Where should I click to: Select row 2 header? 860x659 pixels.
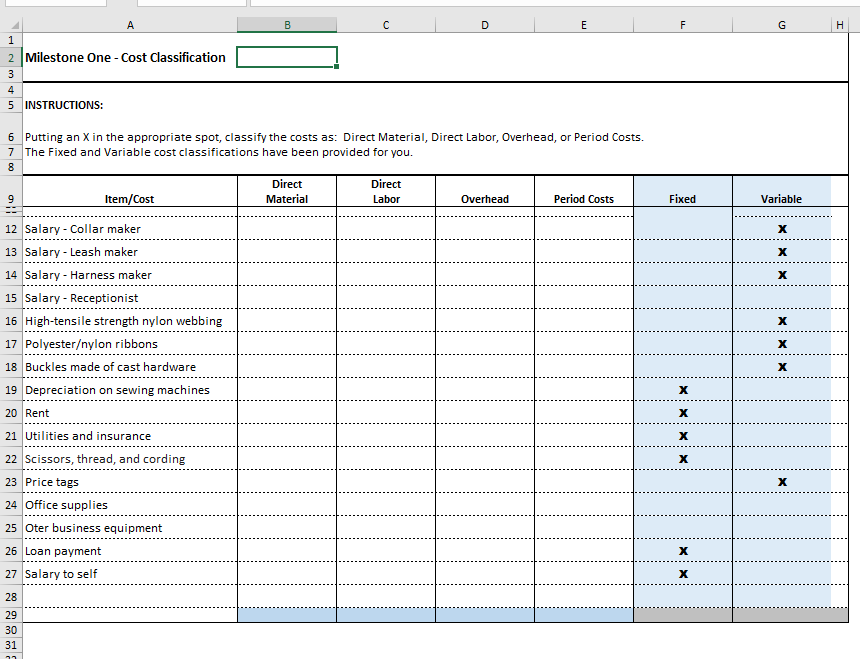click(x=11, y=58)
